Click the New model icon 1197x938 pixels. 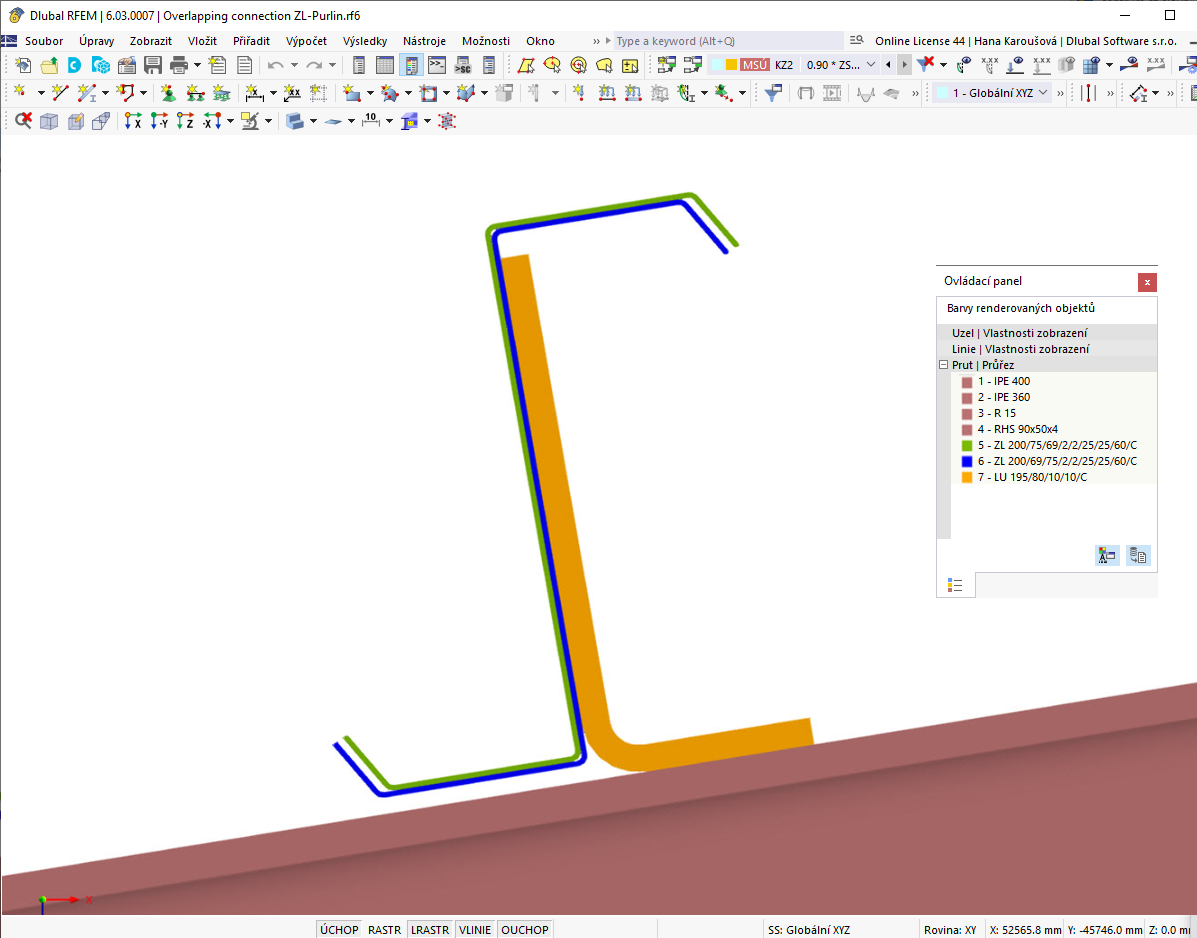(23, 66)
